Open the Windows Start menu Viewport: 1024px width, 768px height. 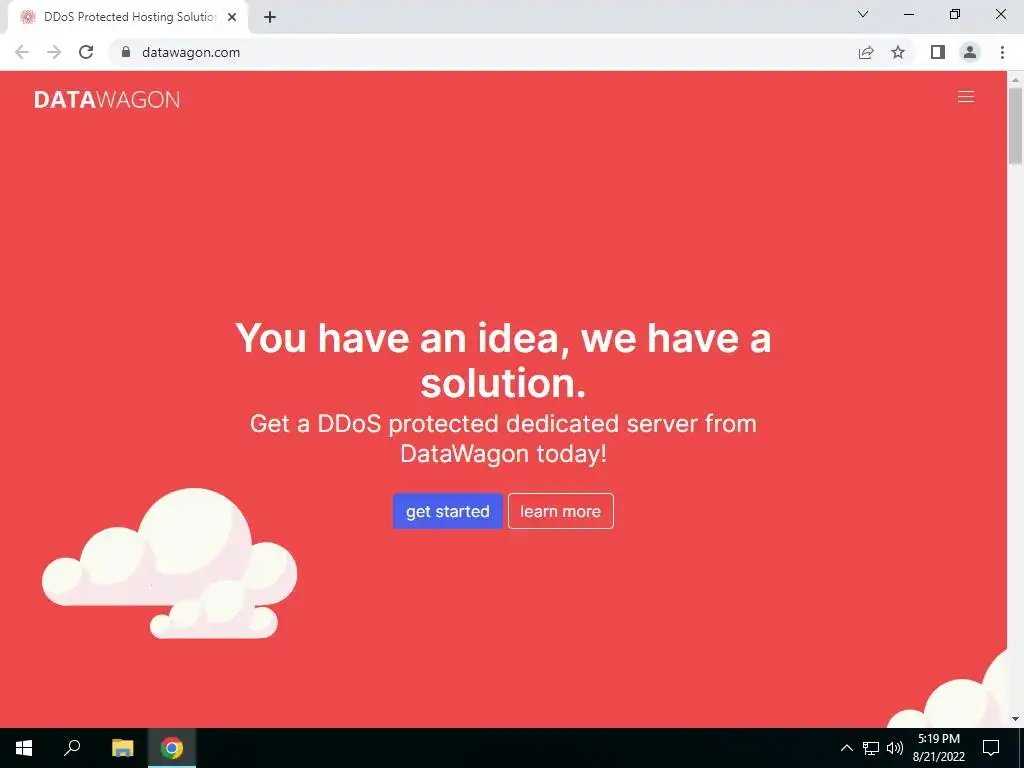click(x=24, y=748)
